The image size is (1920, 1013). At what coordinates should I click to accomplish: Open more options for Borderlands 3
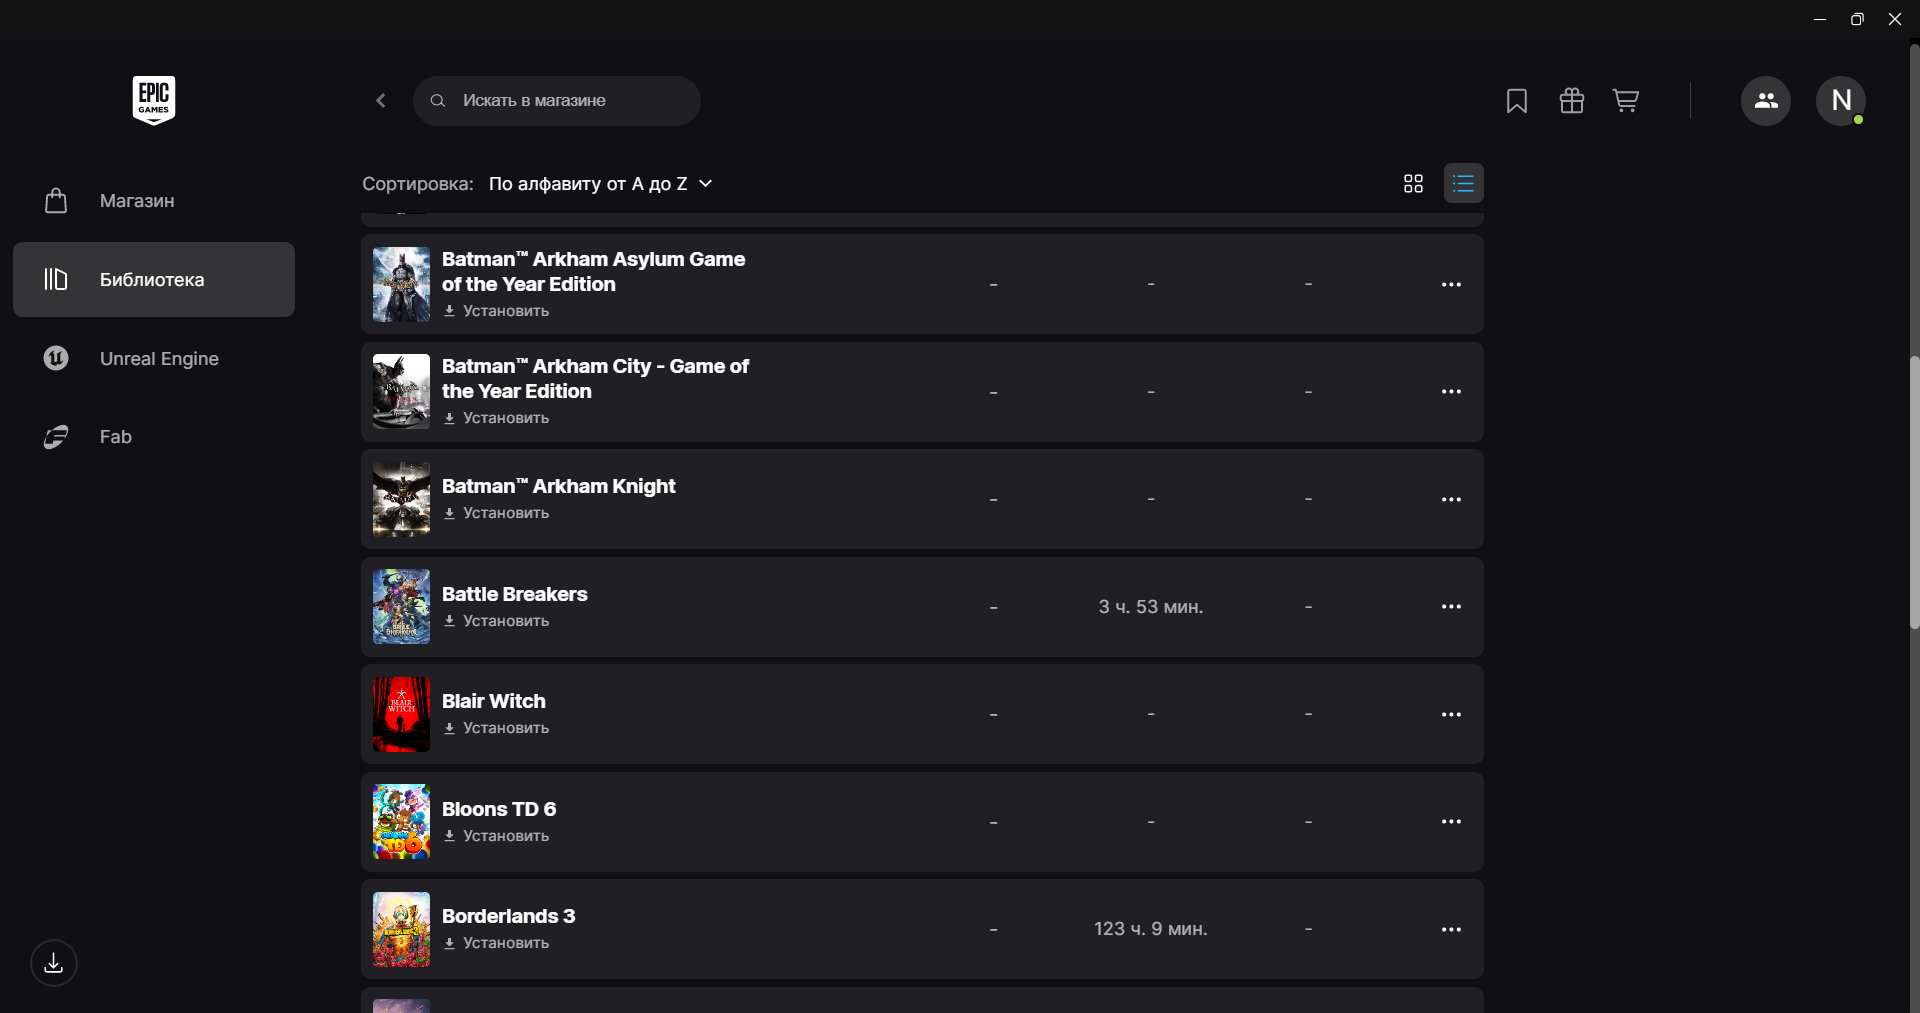[x=1451, y=930]
